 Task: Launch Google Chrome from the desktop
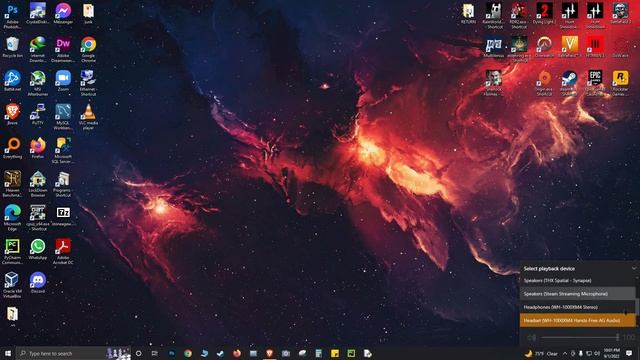point(88,49)
